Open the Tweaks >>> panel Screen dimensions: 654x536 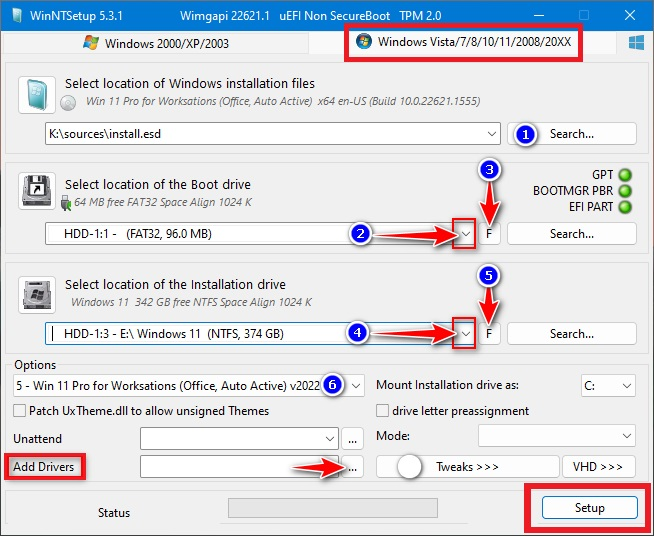(x=468, y=466)
